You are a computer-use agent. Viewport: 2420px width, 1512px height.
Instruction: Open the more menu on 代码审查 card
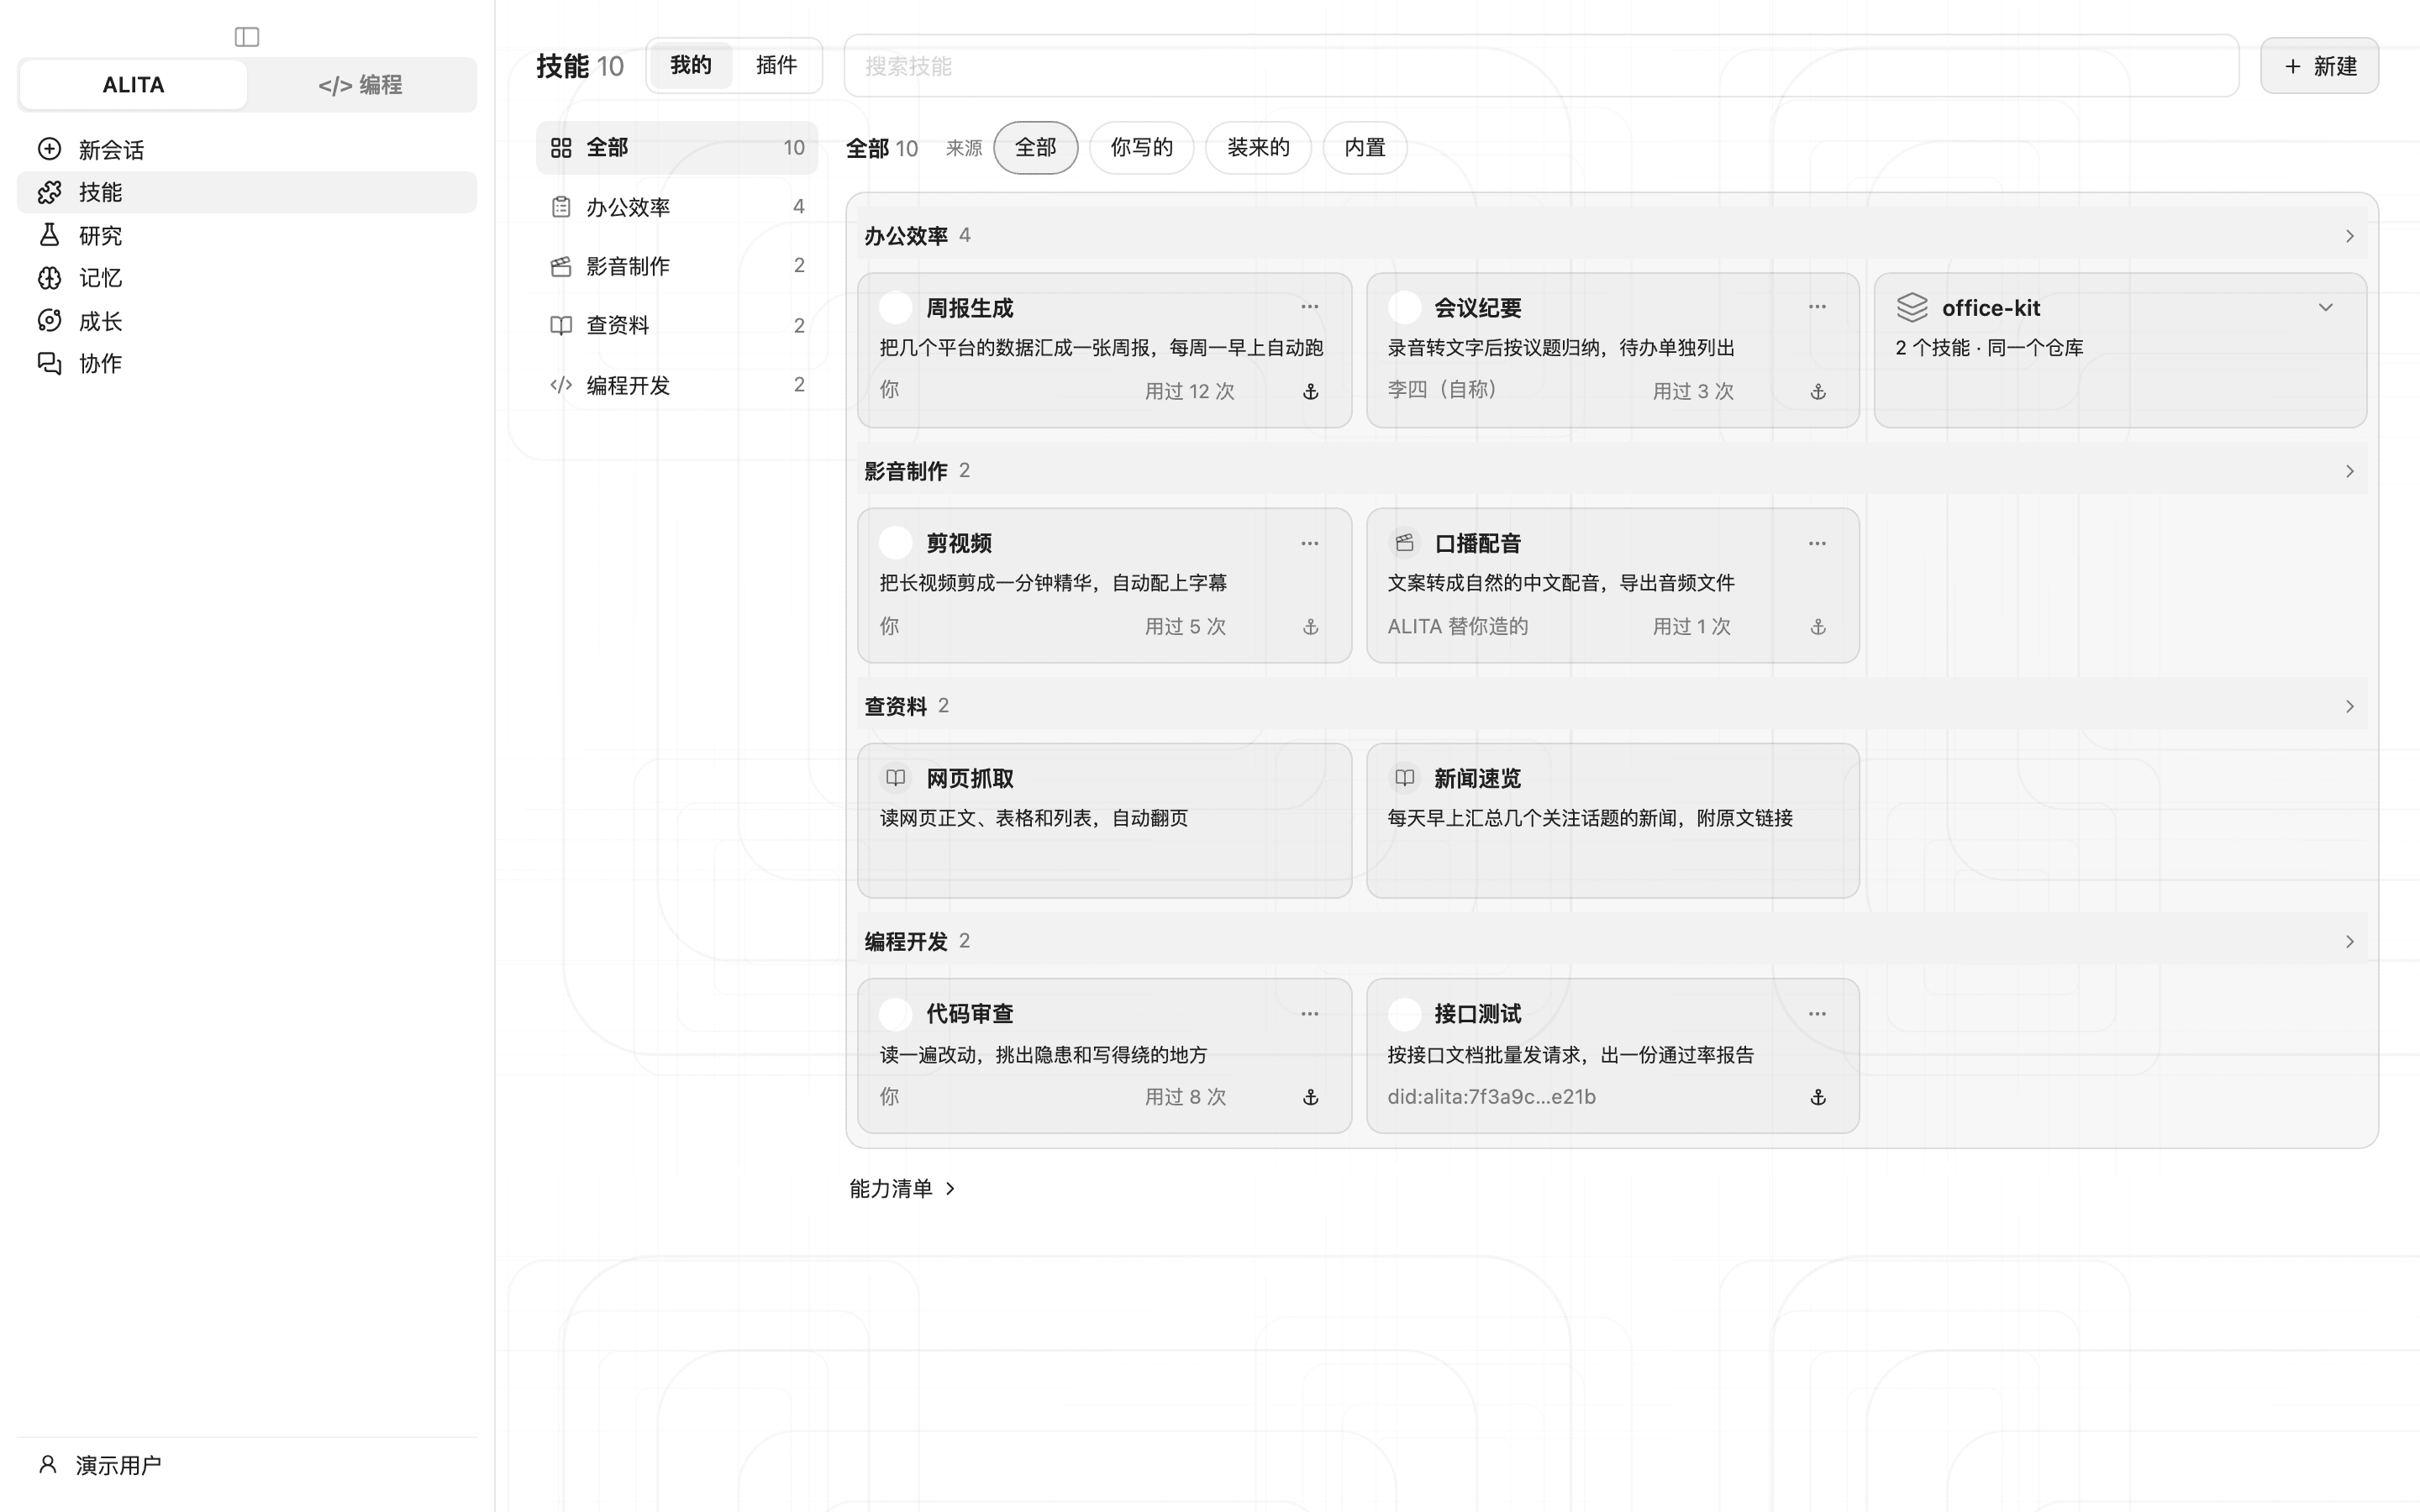click(x=1310, y=1013)
